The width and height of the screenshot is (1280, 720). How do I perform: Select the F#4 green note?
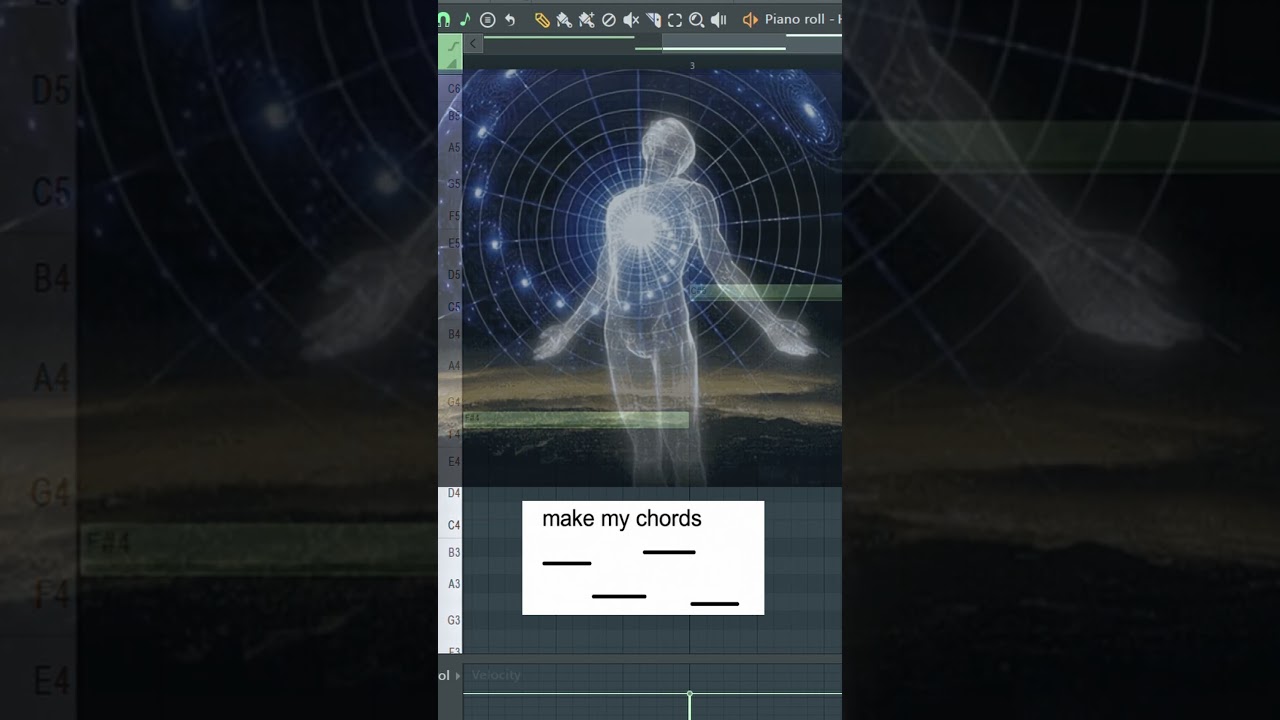(576, 420)
